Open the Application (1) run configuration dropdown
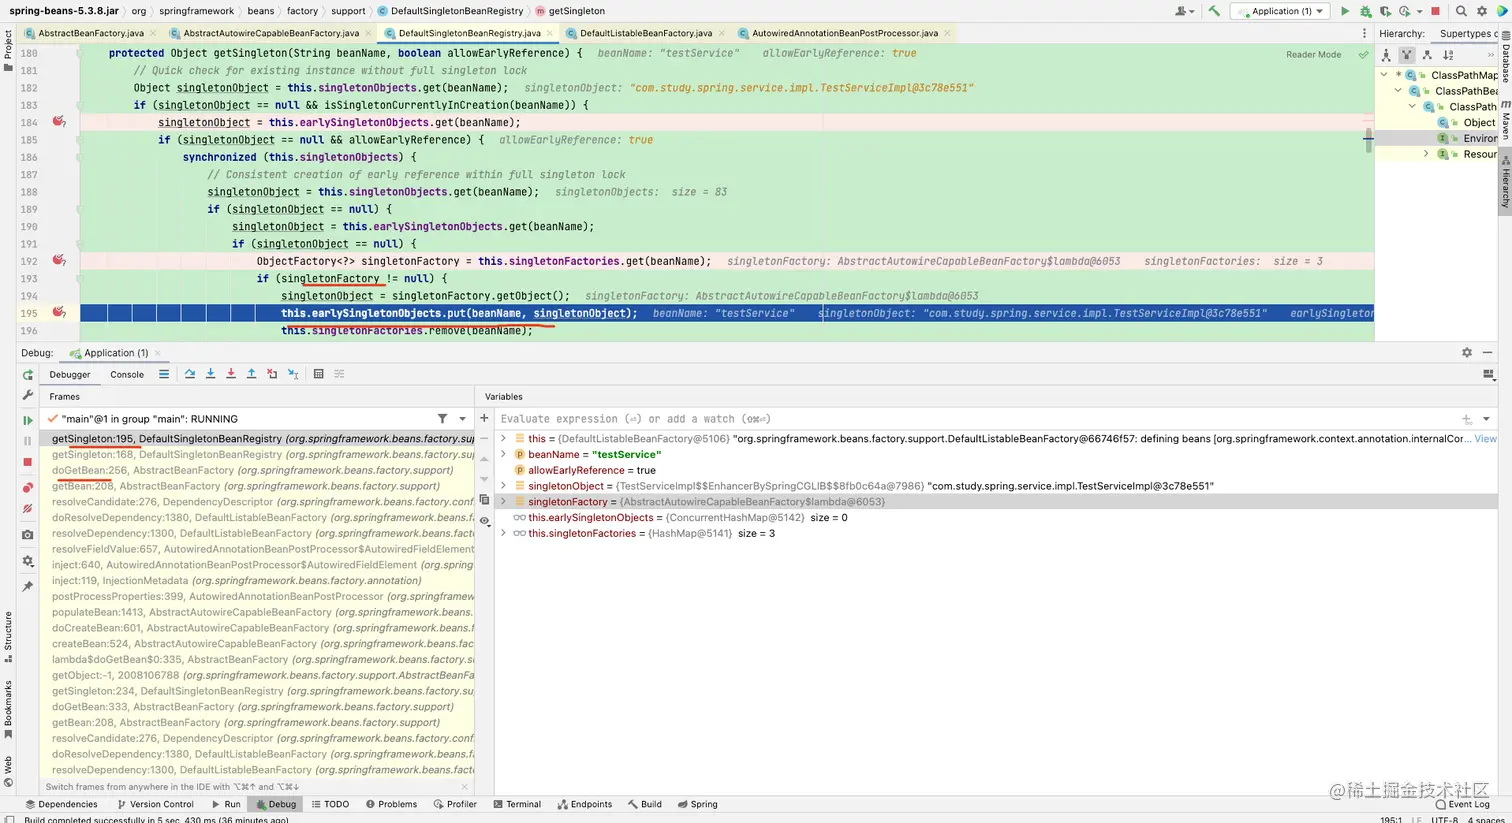This screenshot has width=1512, height=823. [x=1279, y=11]
